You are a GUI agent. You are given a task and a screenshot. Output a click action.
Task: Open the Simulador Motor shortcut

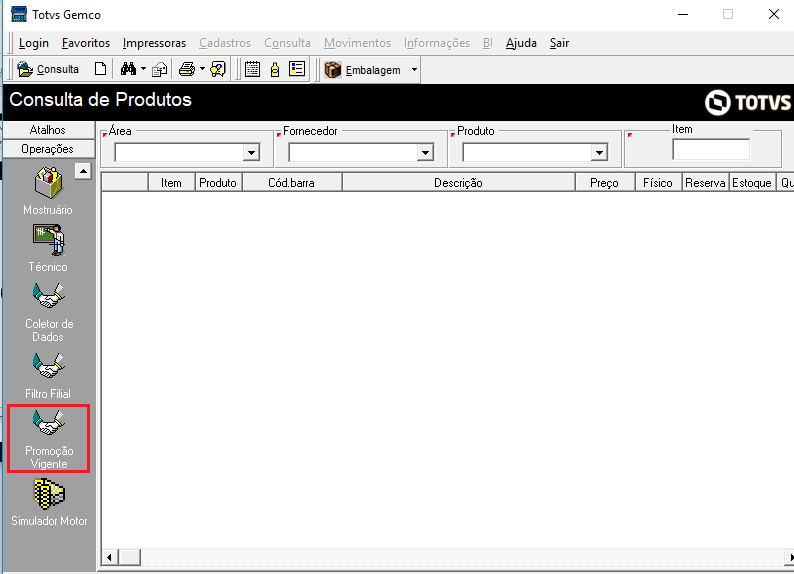[49, 503]
